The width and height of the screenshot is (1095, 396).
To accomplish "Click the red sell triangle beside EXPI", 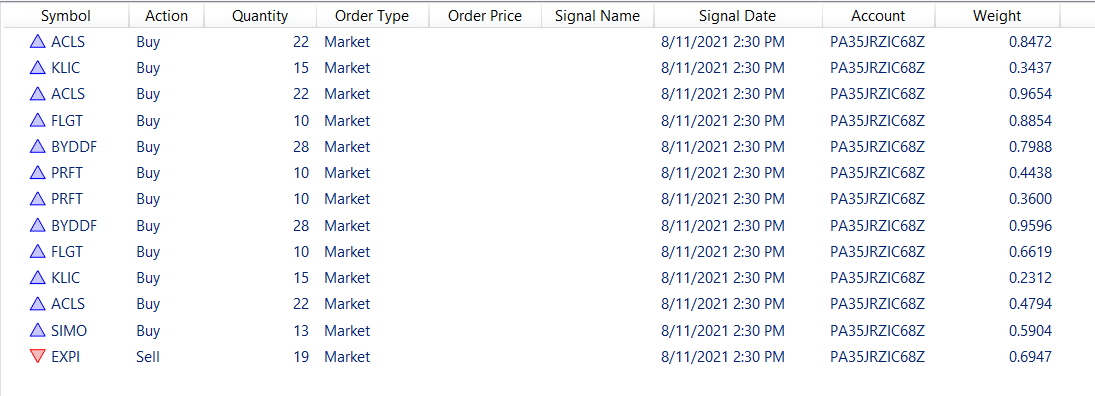I will (x=38, y=357).
